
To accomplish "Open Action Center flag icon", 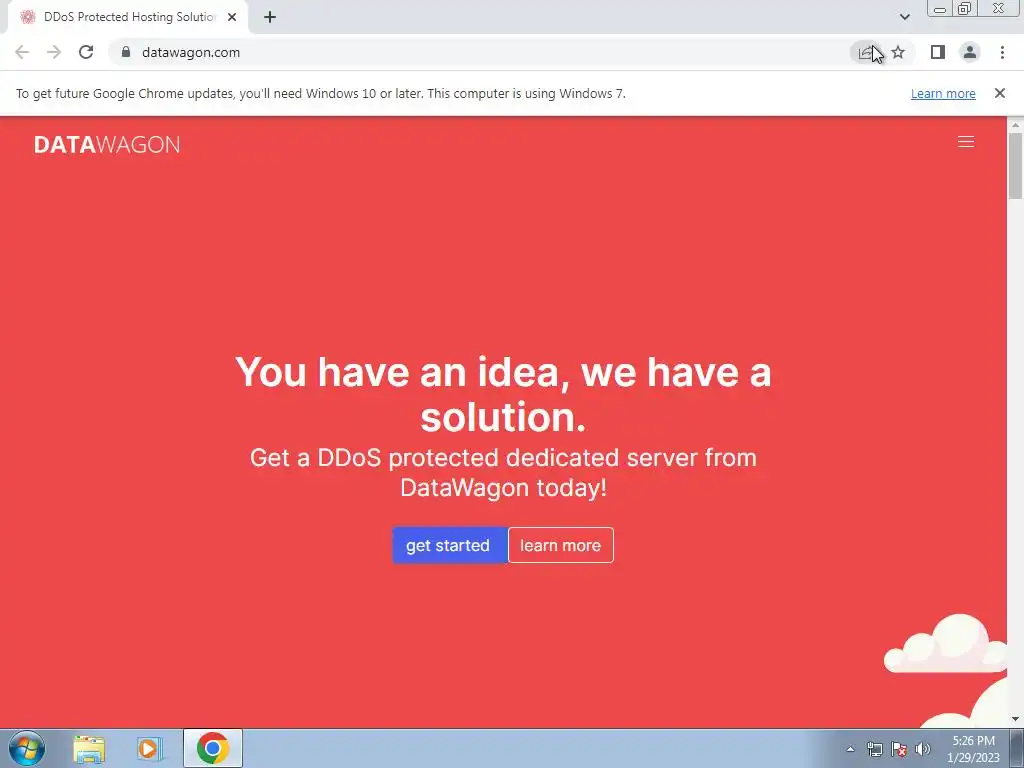I will point(899,749).
